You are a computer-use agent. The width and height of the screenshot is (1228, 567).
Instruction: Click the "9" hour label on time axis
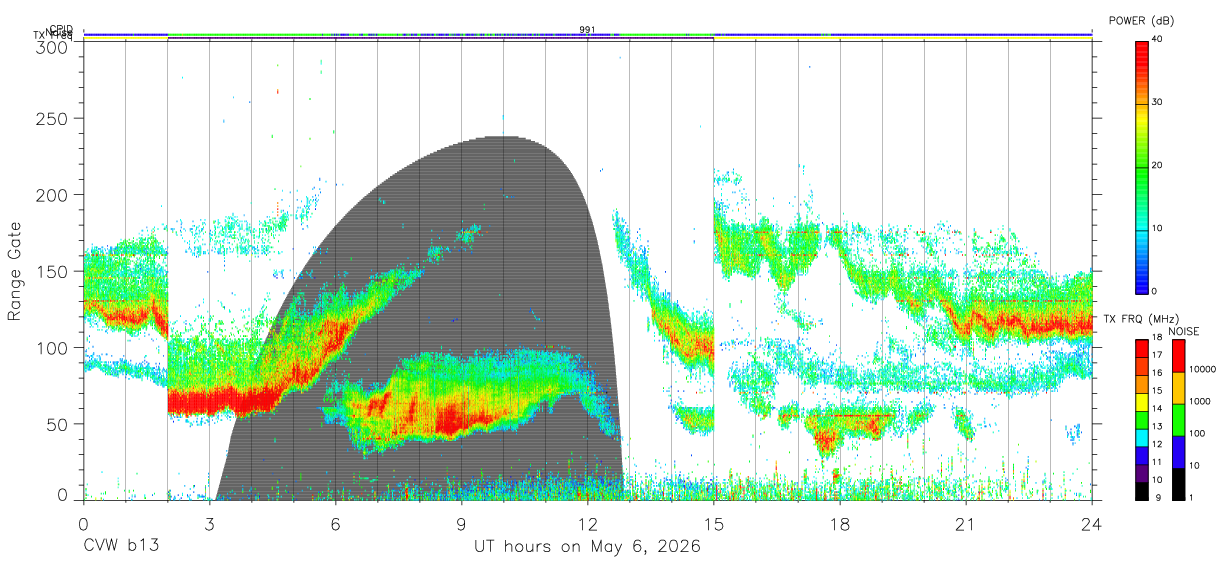point(462,523)
